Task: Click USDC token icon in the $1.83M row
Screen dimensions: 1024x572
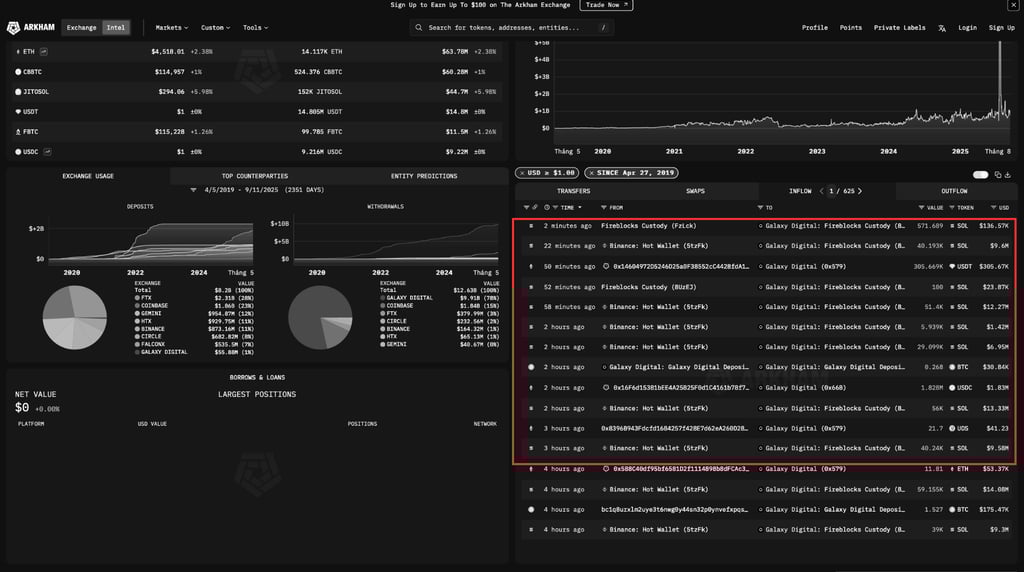Action: point(952,388)
